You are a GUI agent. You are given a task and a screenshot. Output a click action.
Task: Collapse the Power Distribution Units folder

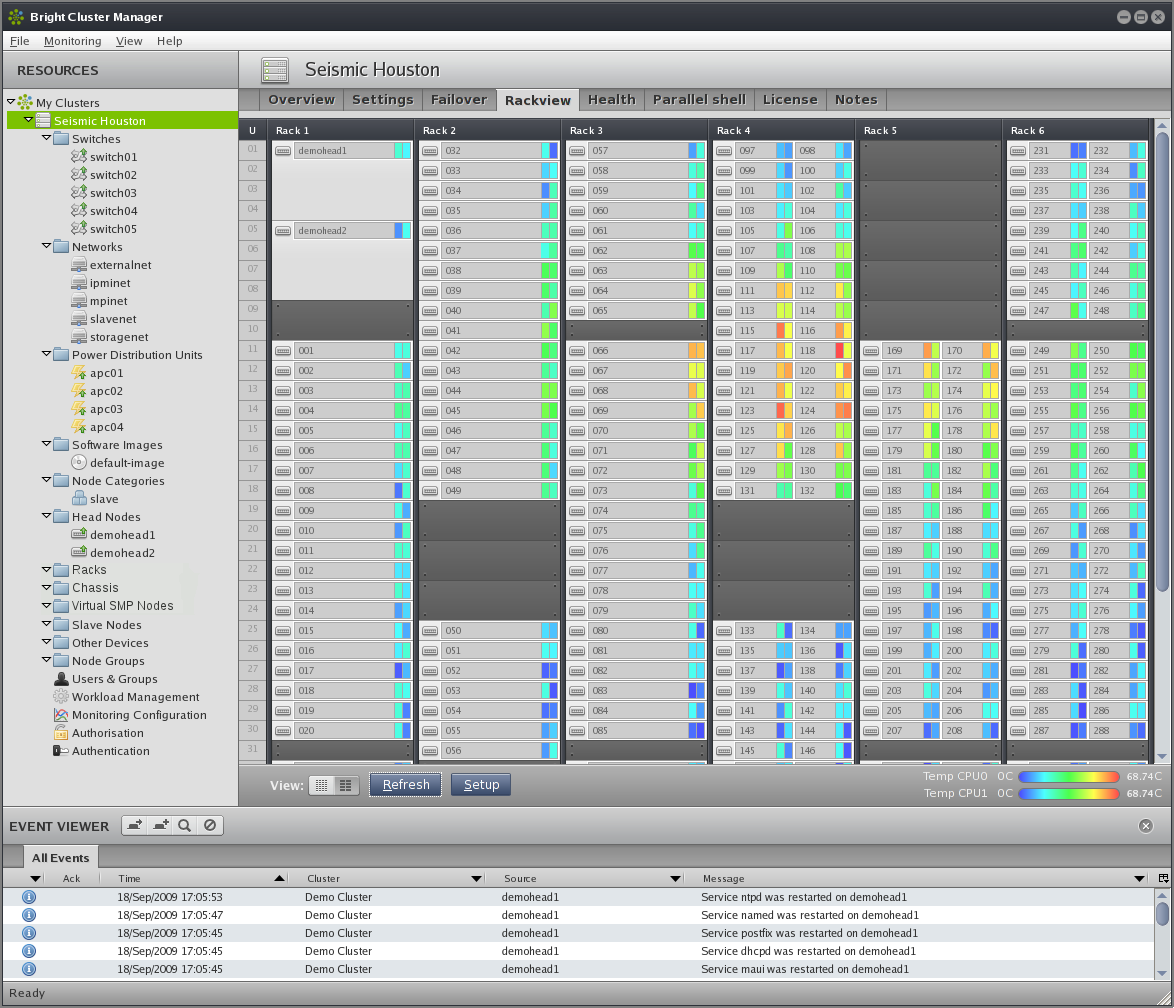tap(46, 353)
